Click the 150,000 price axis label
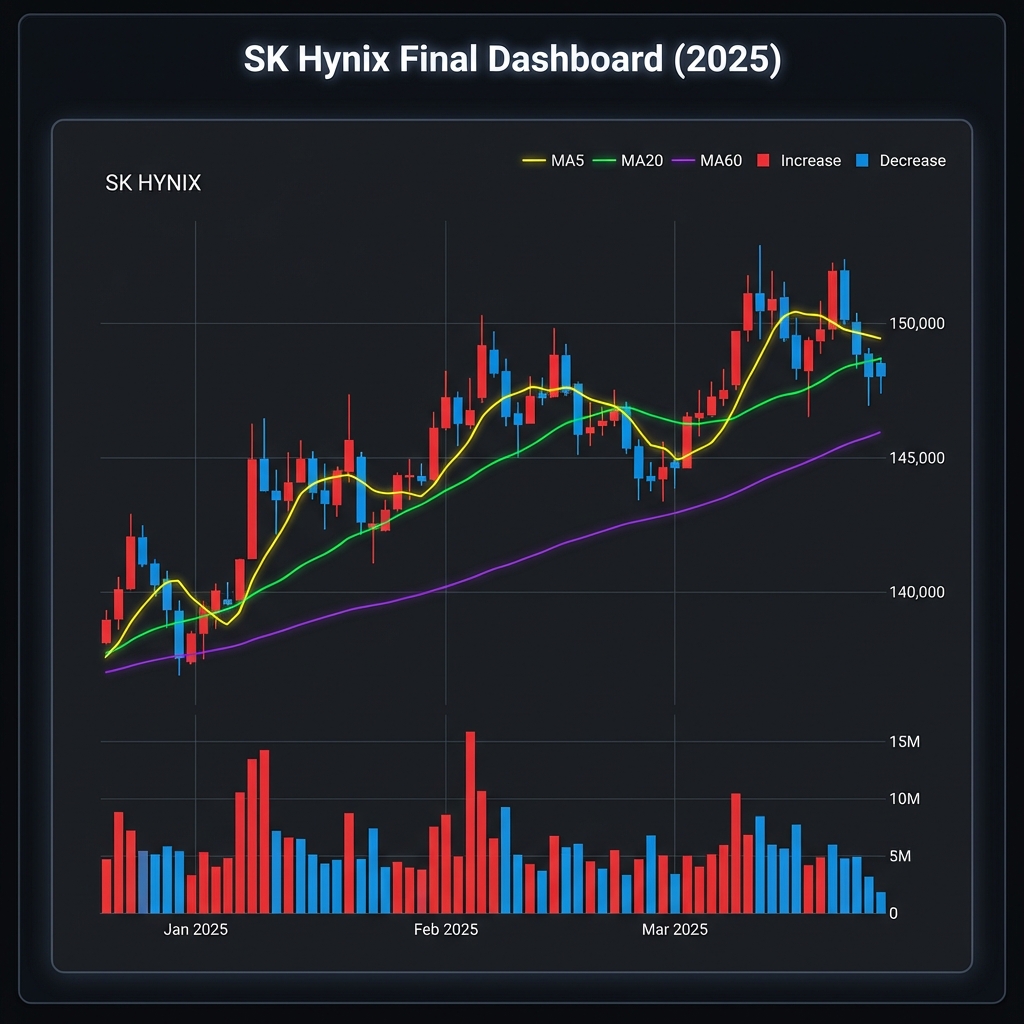1024x1024 pixels. [917, 323]
